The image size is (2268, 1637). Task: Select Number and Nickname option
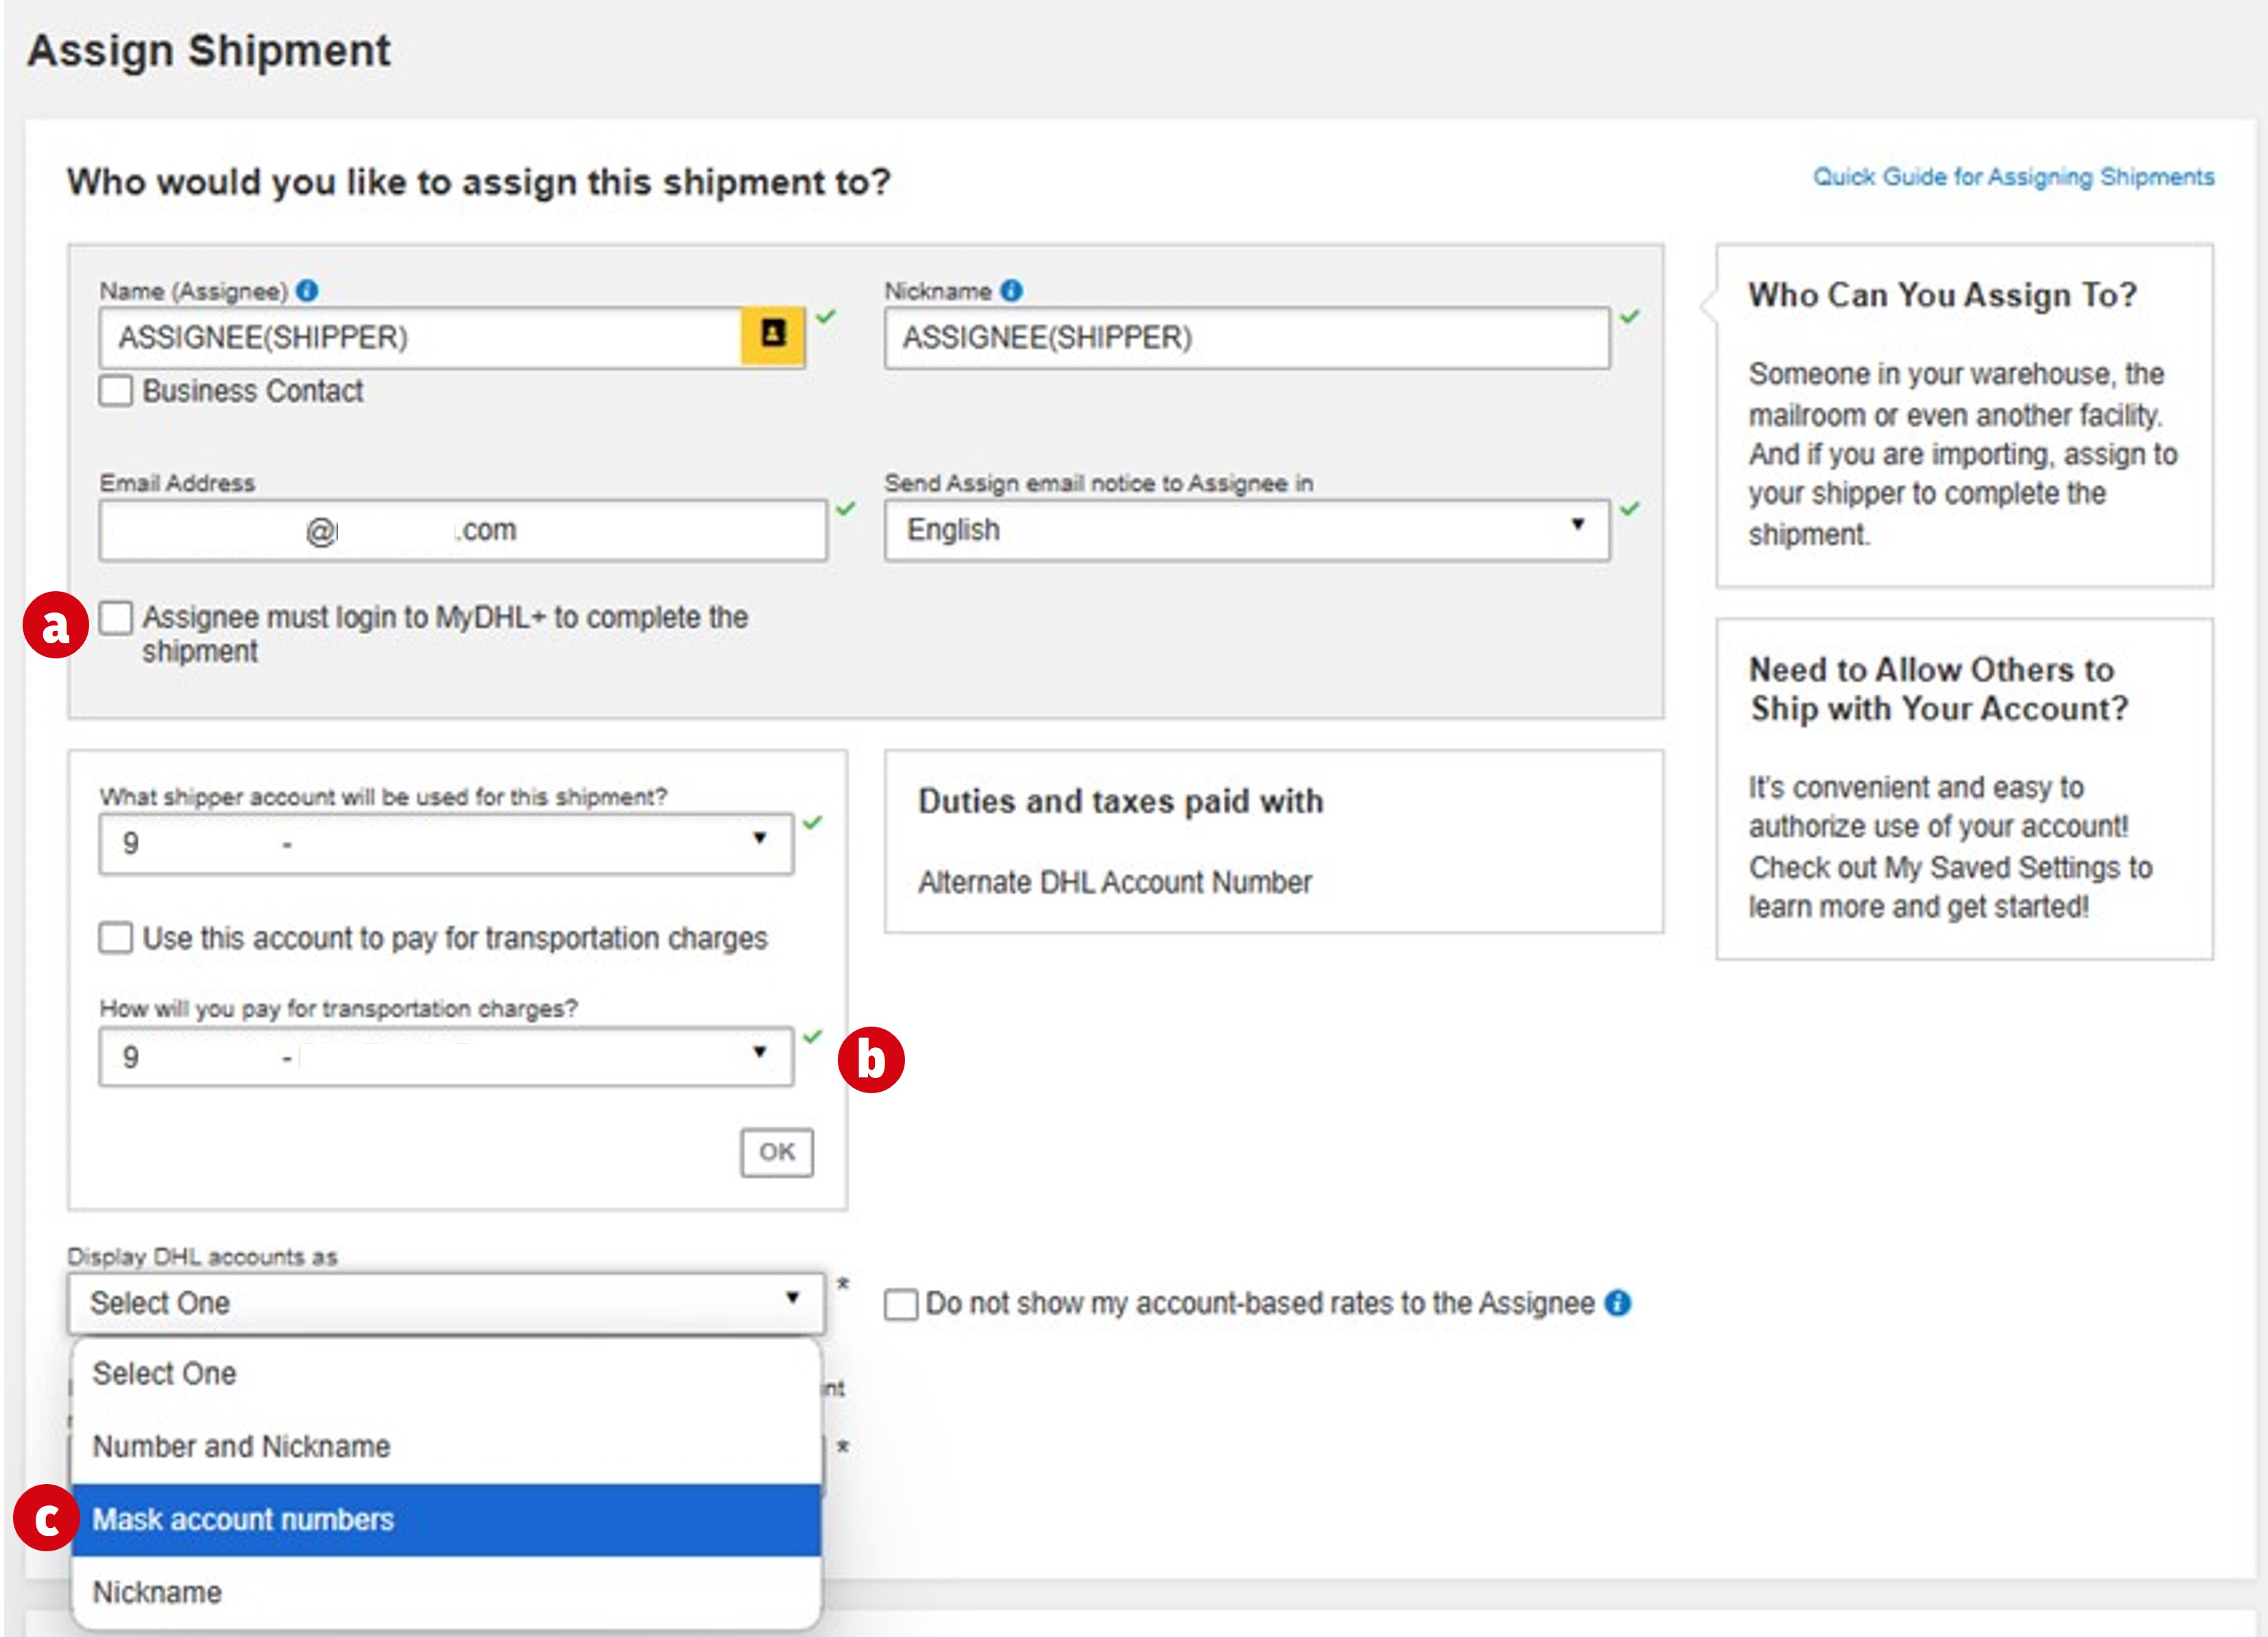coord(446,1446)
